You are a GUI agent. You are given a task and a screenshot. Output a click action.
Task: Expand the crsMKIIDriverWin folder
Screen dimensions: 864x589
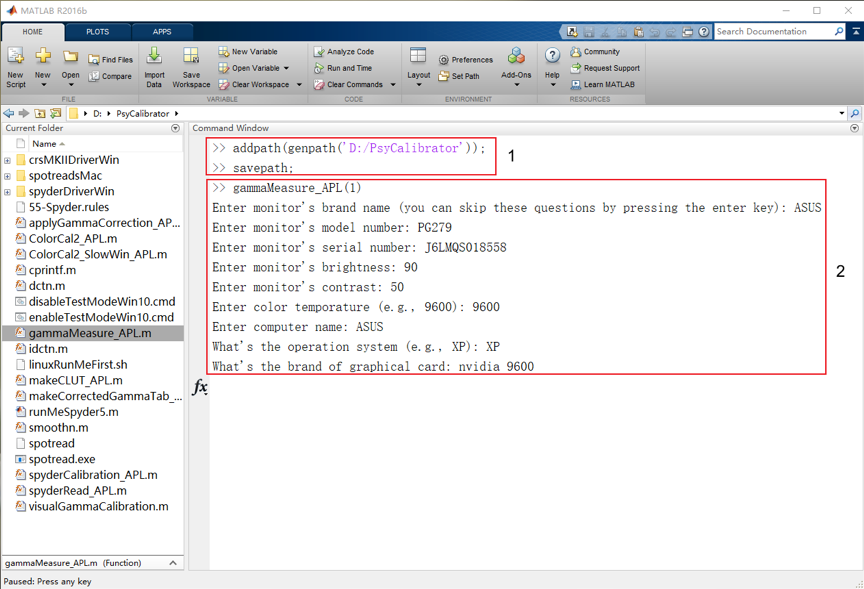pos(7,160)
